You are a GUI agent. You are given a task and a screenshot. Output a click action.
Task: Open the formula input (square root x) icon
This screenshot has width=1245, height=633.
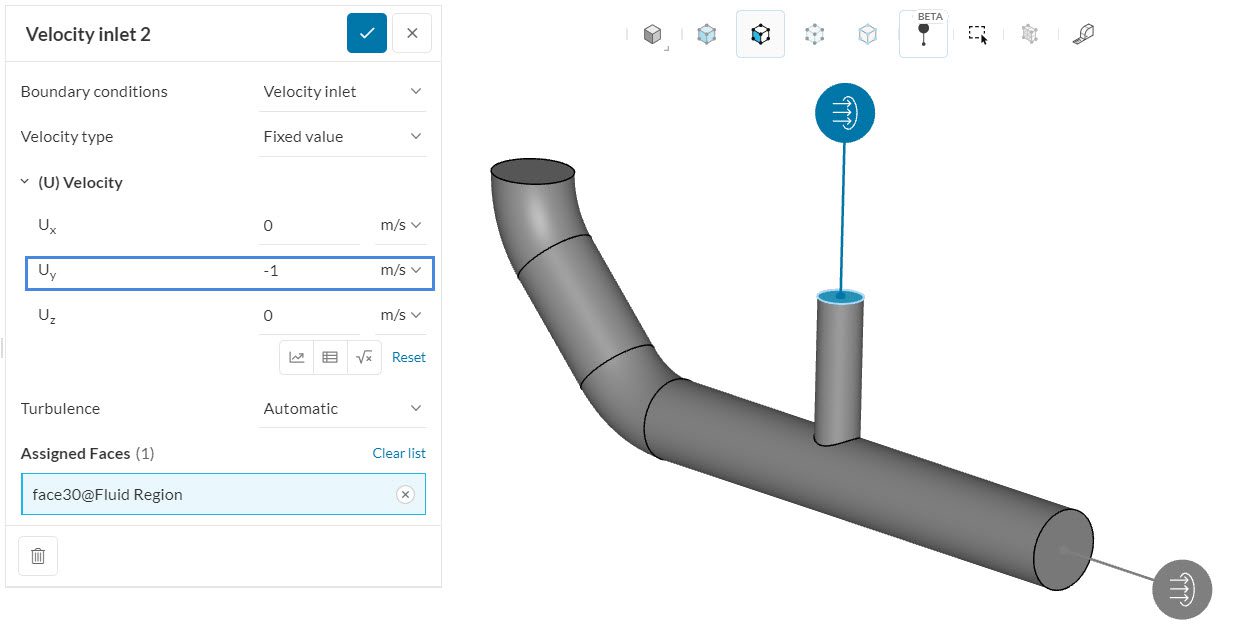[x=364, y=357]
